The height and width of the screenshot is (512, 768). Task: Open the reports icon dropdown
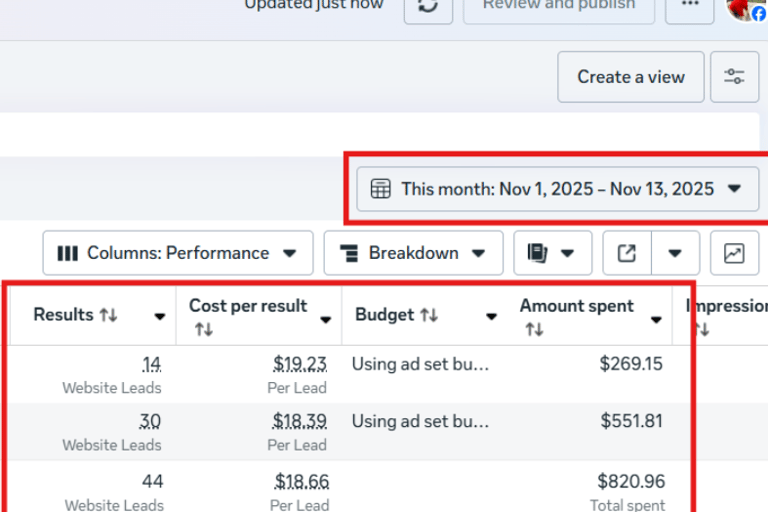coord(552,253)
